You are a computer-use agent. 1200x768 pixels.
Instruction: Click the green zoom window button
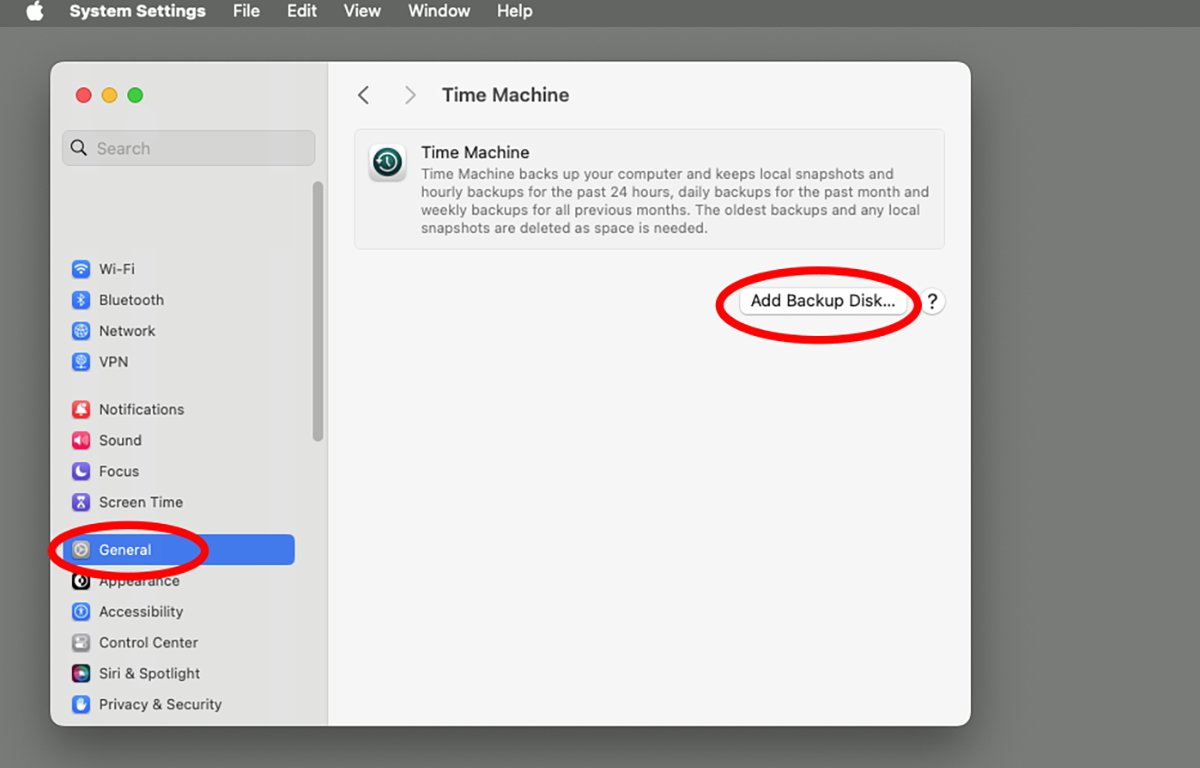(136, 95)
